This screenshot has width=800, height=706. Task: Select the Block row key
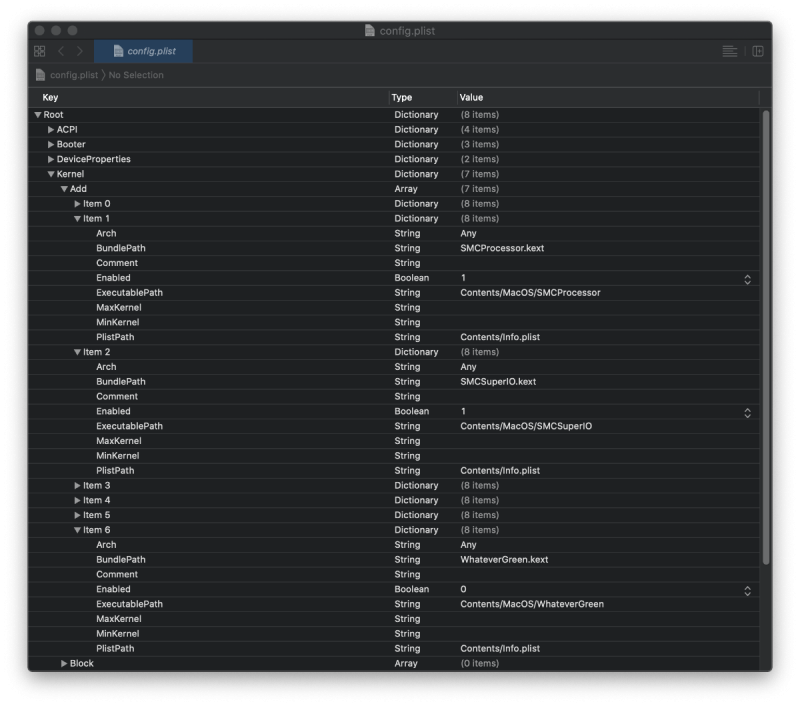82,663
